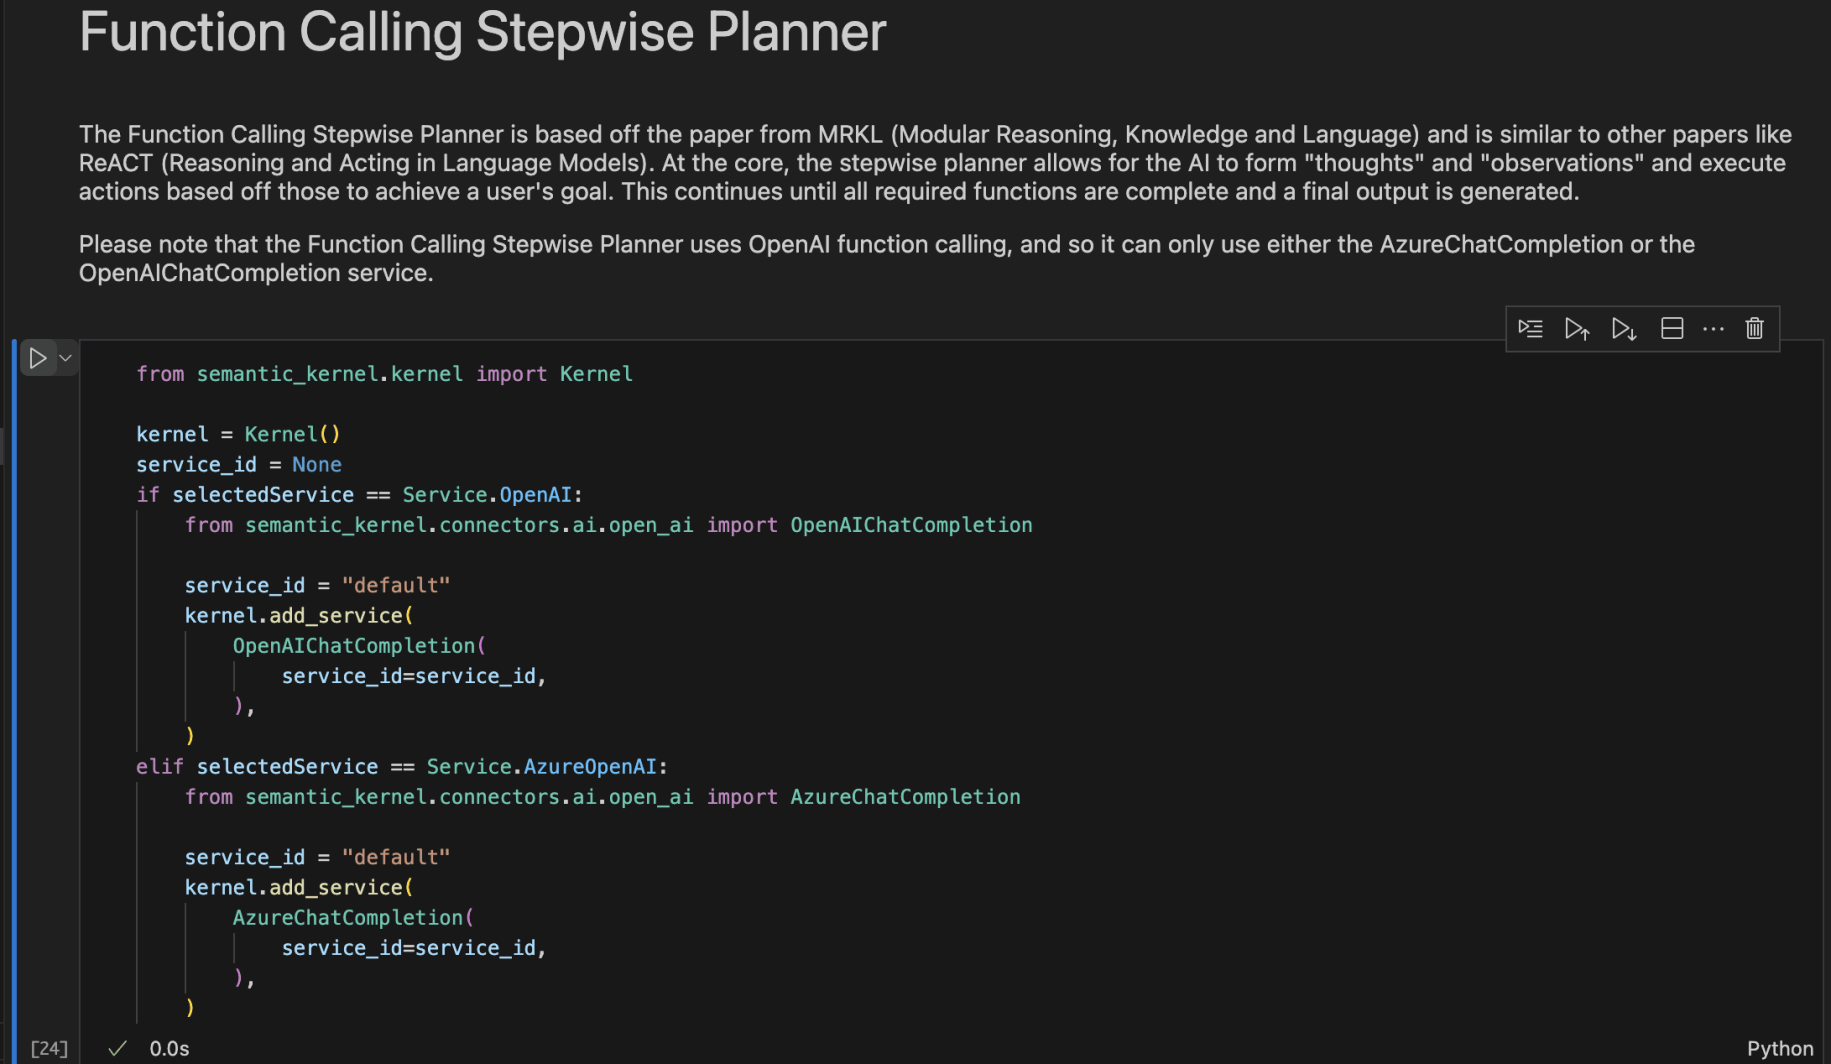The height and width of the screenshot is (1064, 1831).
Task: Click into the first import Kernel line
Action: (x=384, y=374)
